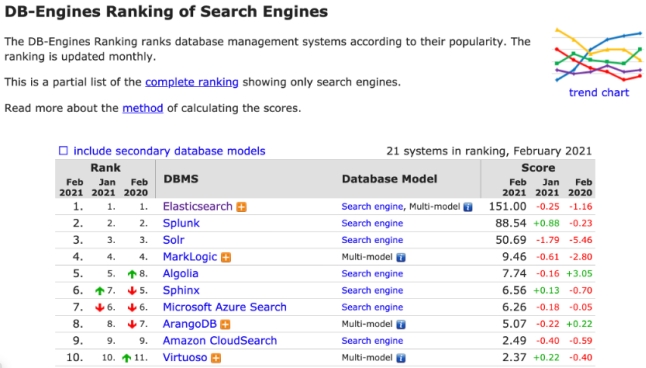Open the Splunk DBMS page
Image resolution: width=646 pixels, height=368 pixels.
coord(181,223)
